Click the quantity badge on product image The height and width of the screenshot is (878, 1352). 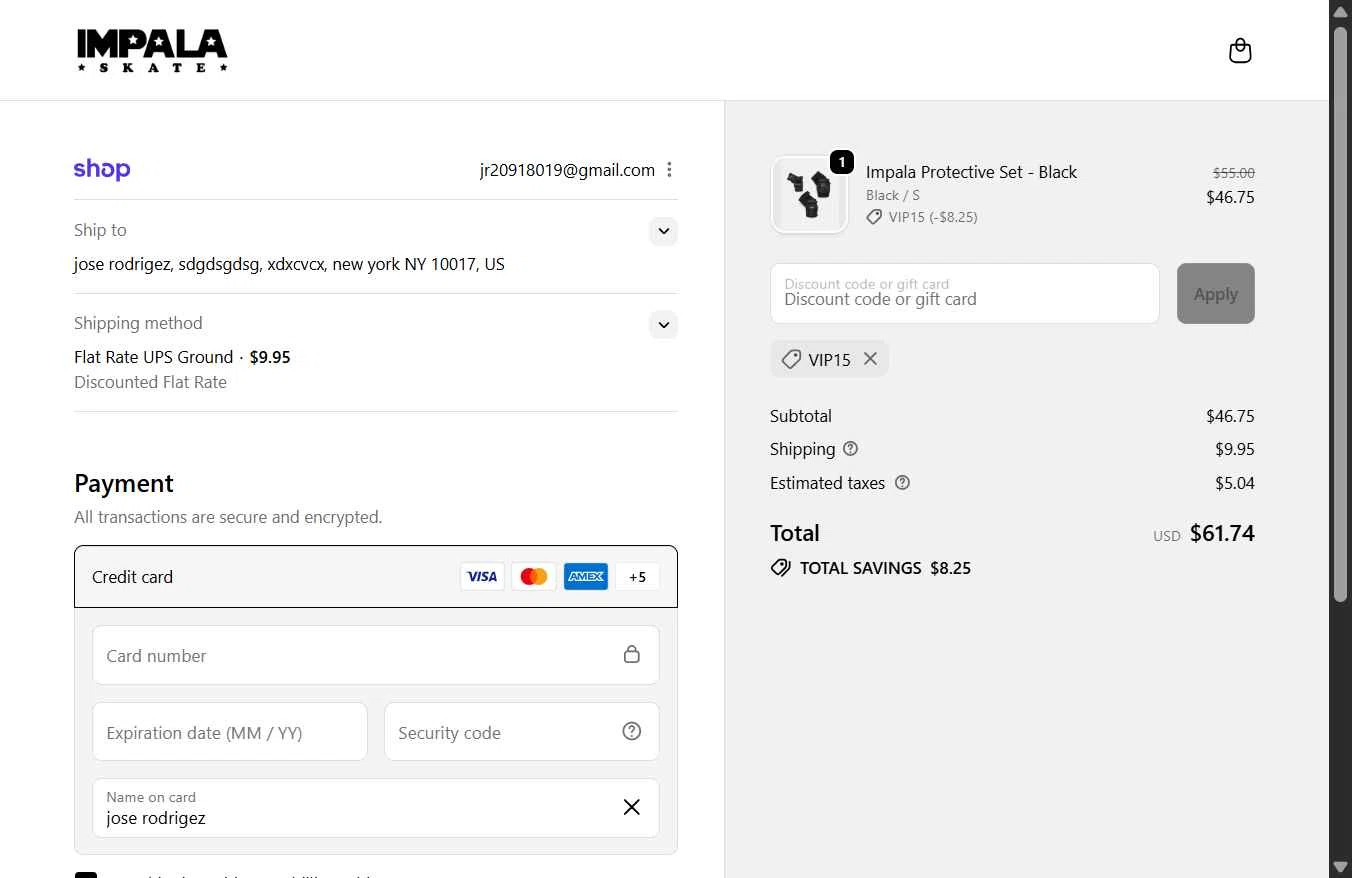click(x=842, y=161)
